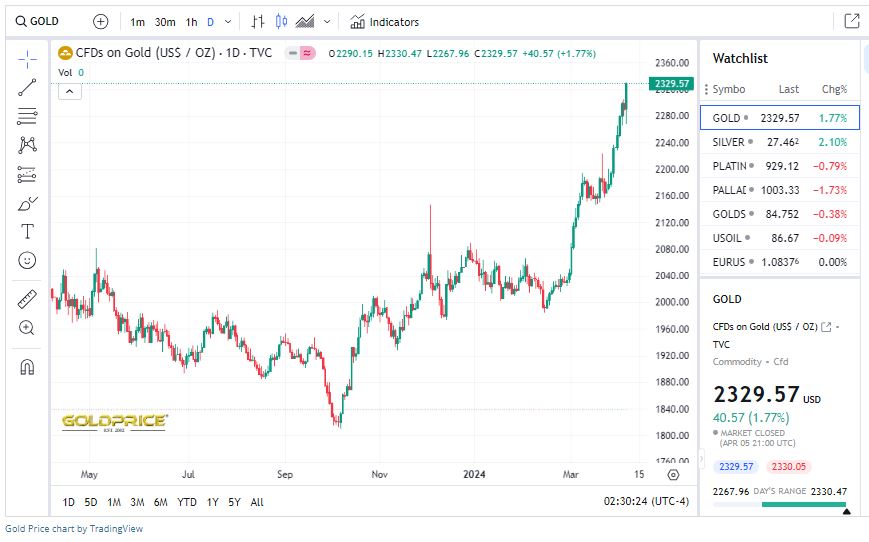
Task: Set range to 5D
Action: click(x=91, y=502)
